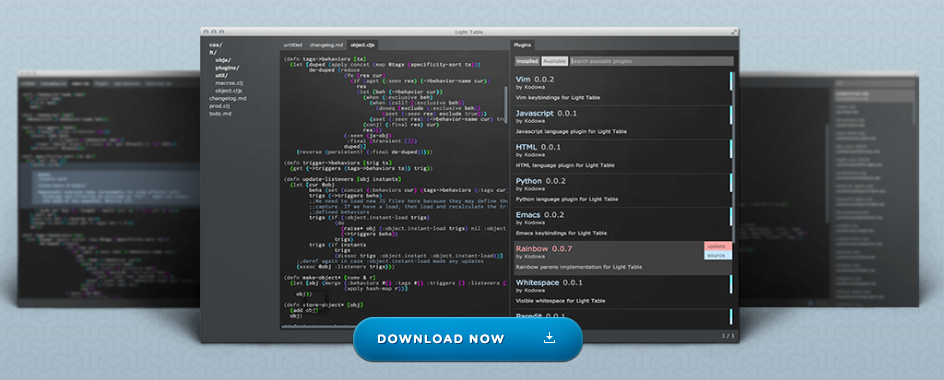
Task: Click the right background Light Table window thumbnail
Action: pyautogui.click(x=829, y=189)
